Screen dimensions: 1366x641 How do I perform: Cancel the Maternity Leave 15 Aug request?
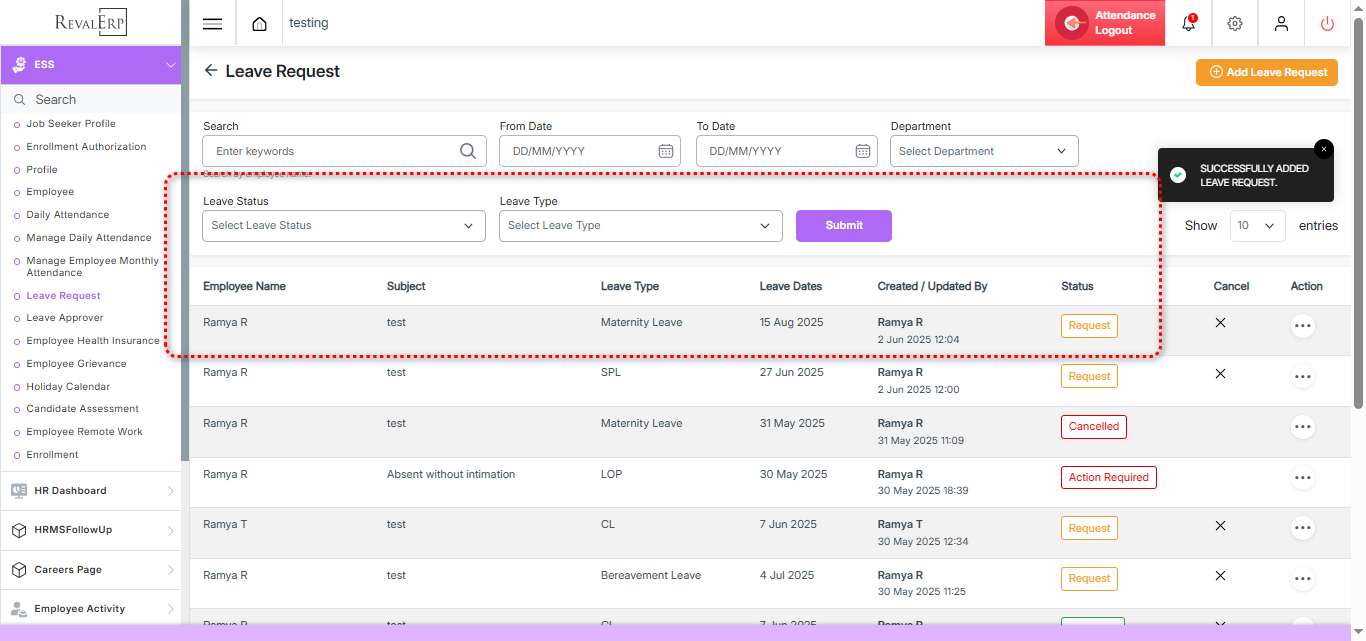pos(1220,323)
